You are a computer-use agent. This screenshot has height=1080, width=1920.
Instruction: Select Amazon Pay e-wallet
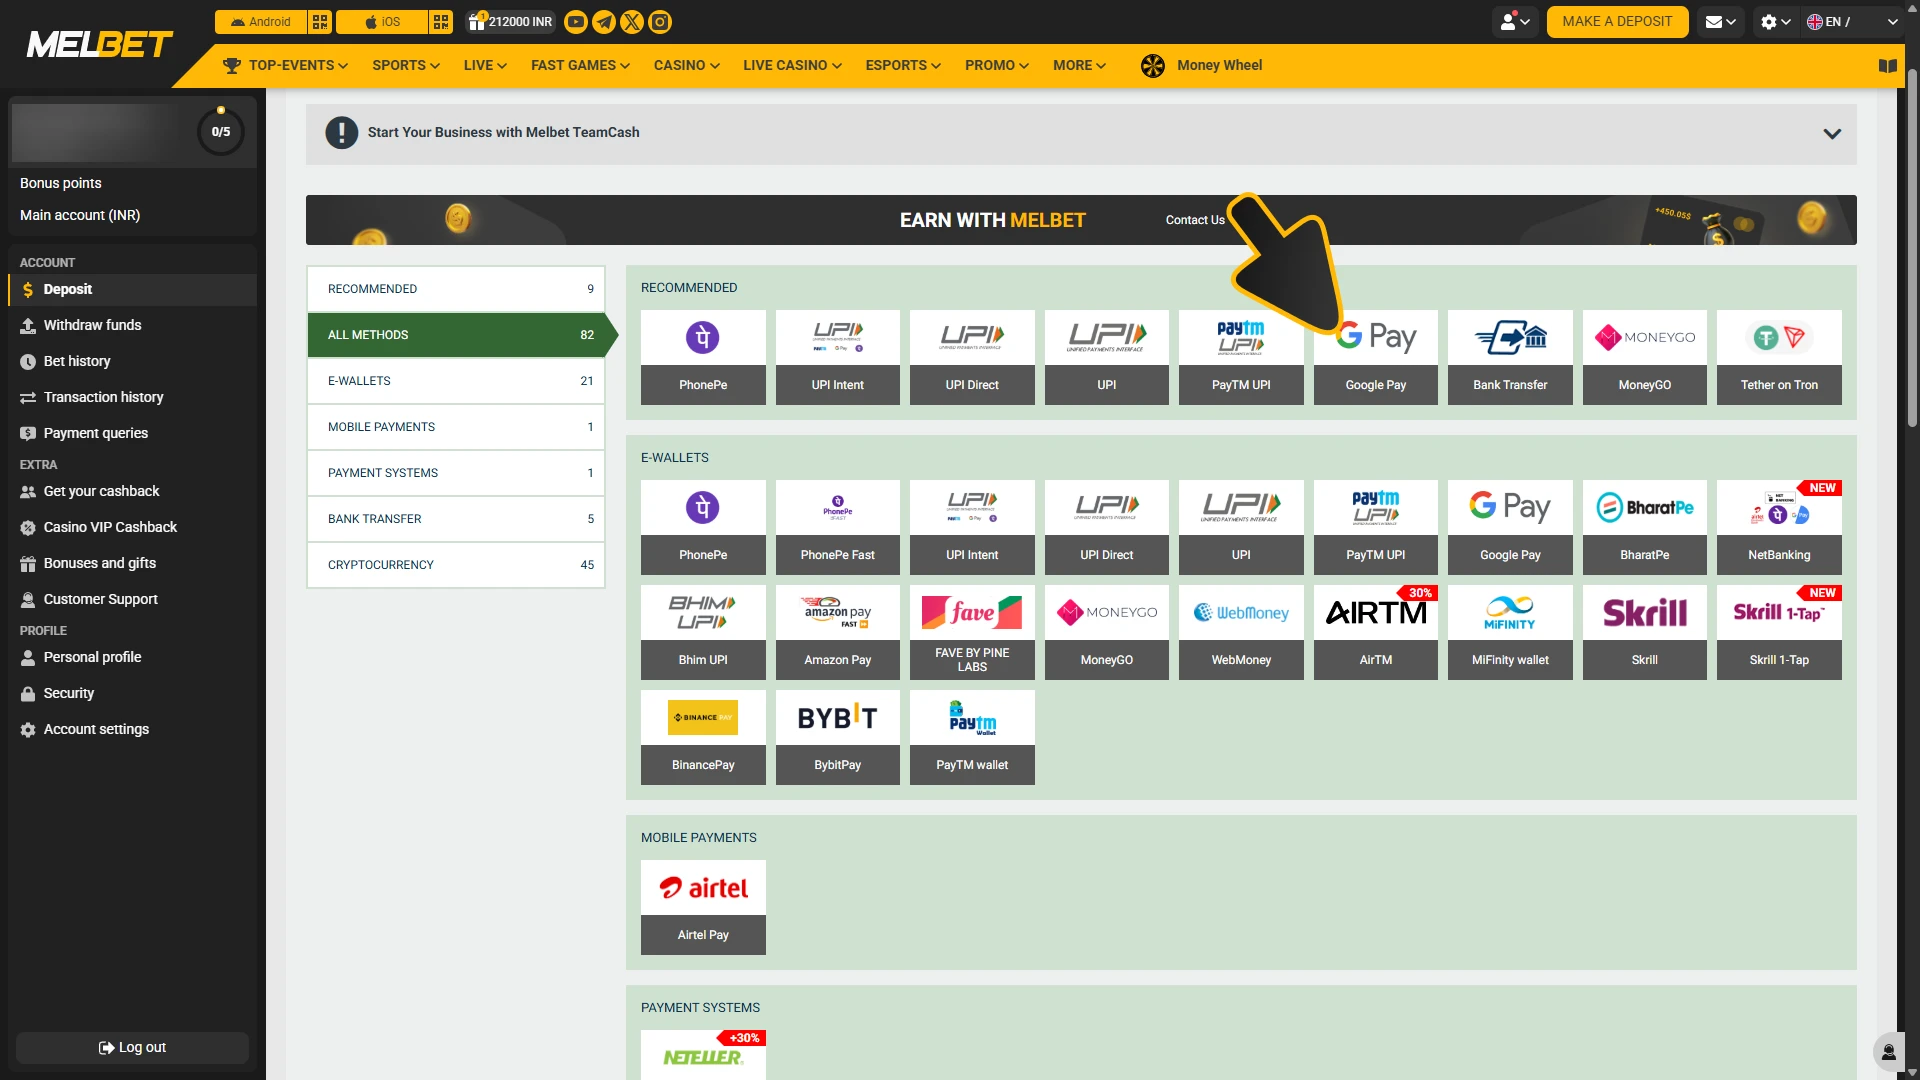(x=838, y=632)
